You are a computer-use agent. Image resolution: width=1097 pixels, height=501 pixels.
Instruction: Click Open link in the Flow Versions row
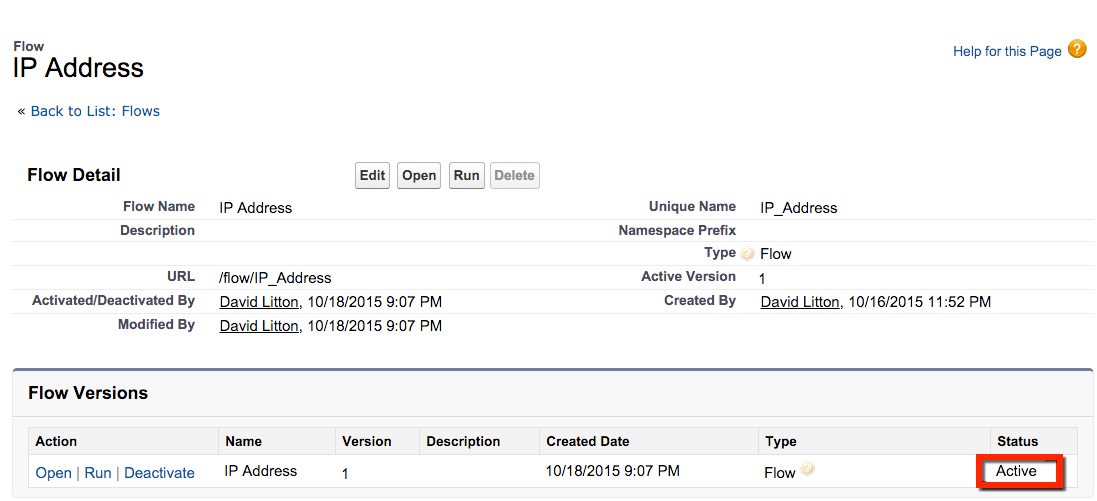(53, 473)
